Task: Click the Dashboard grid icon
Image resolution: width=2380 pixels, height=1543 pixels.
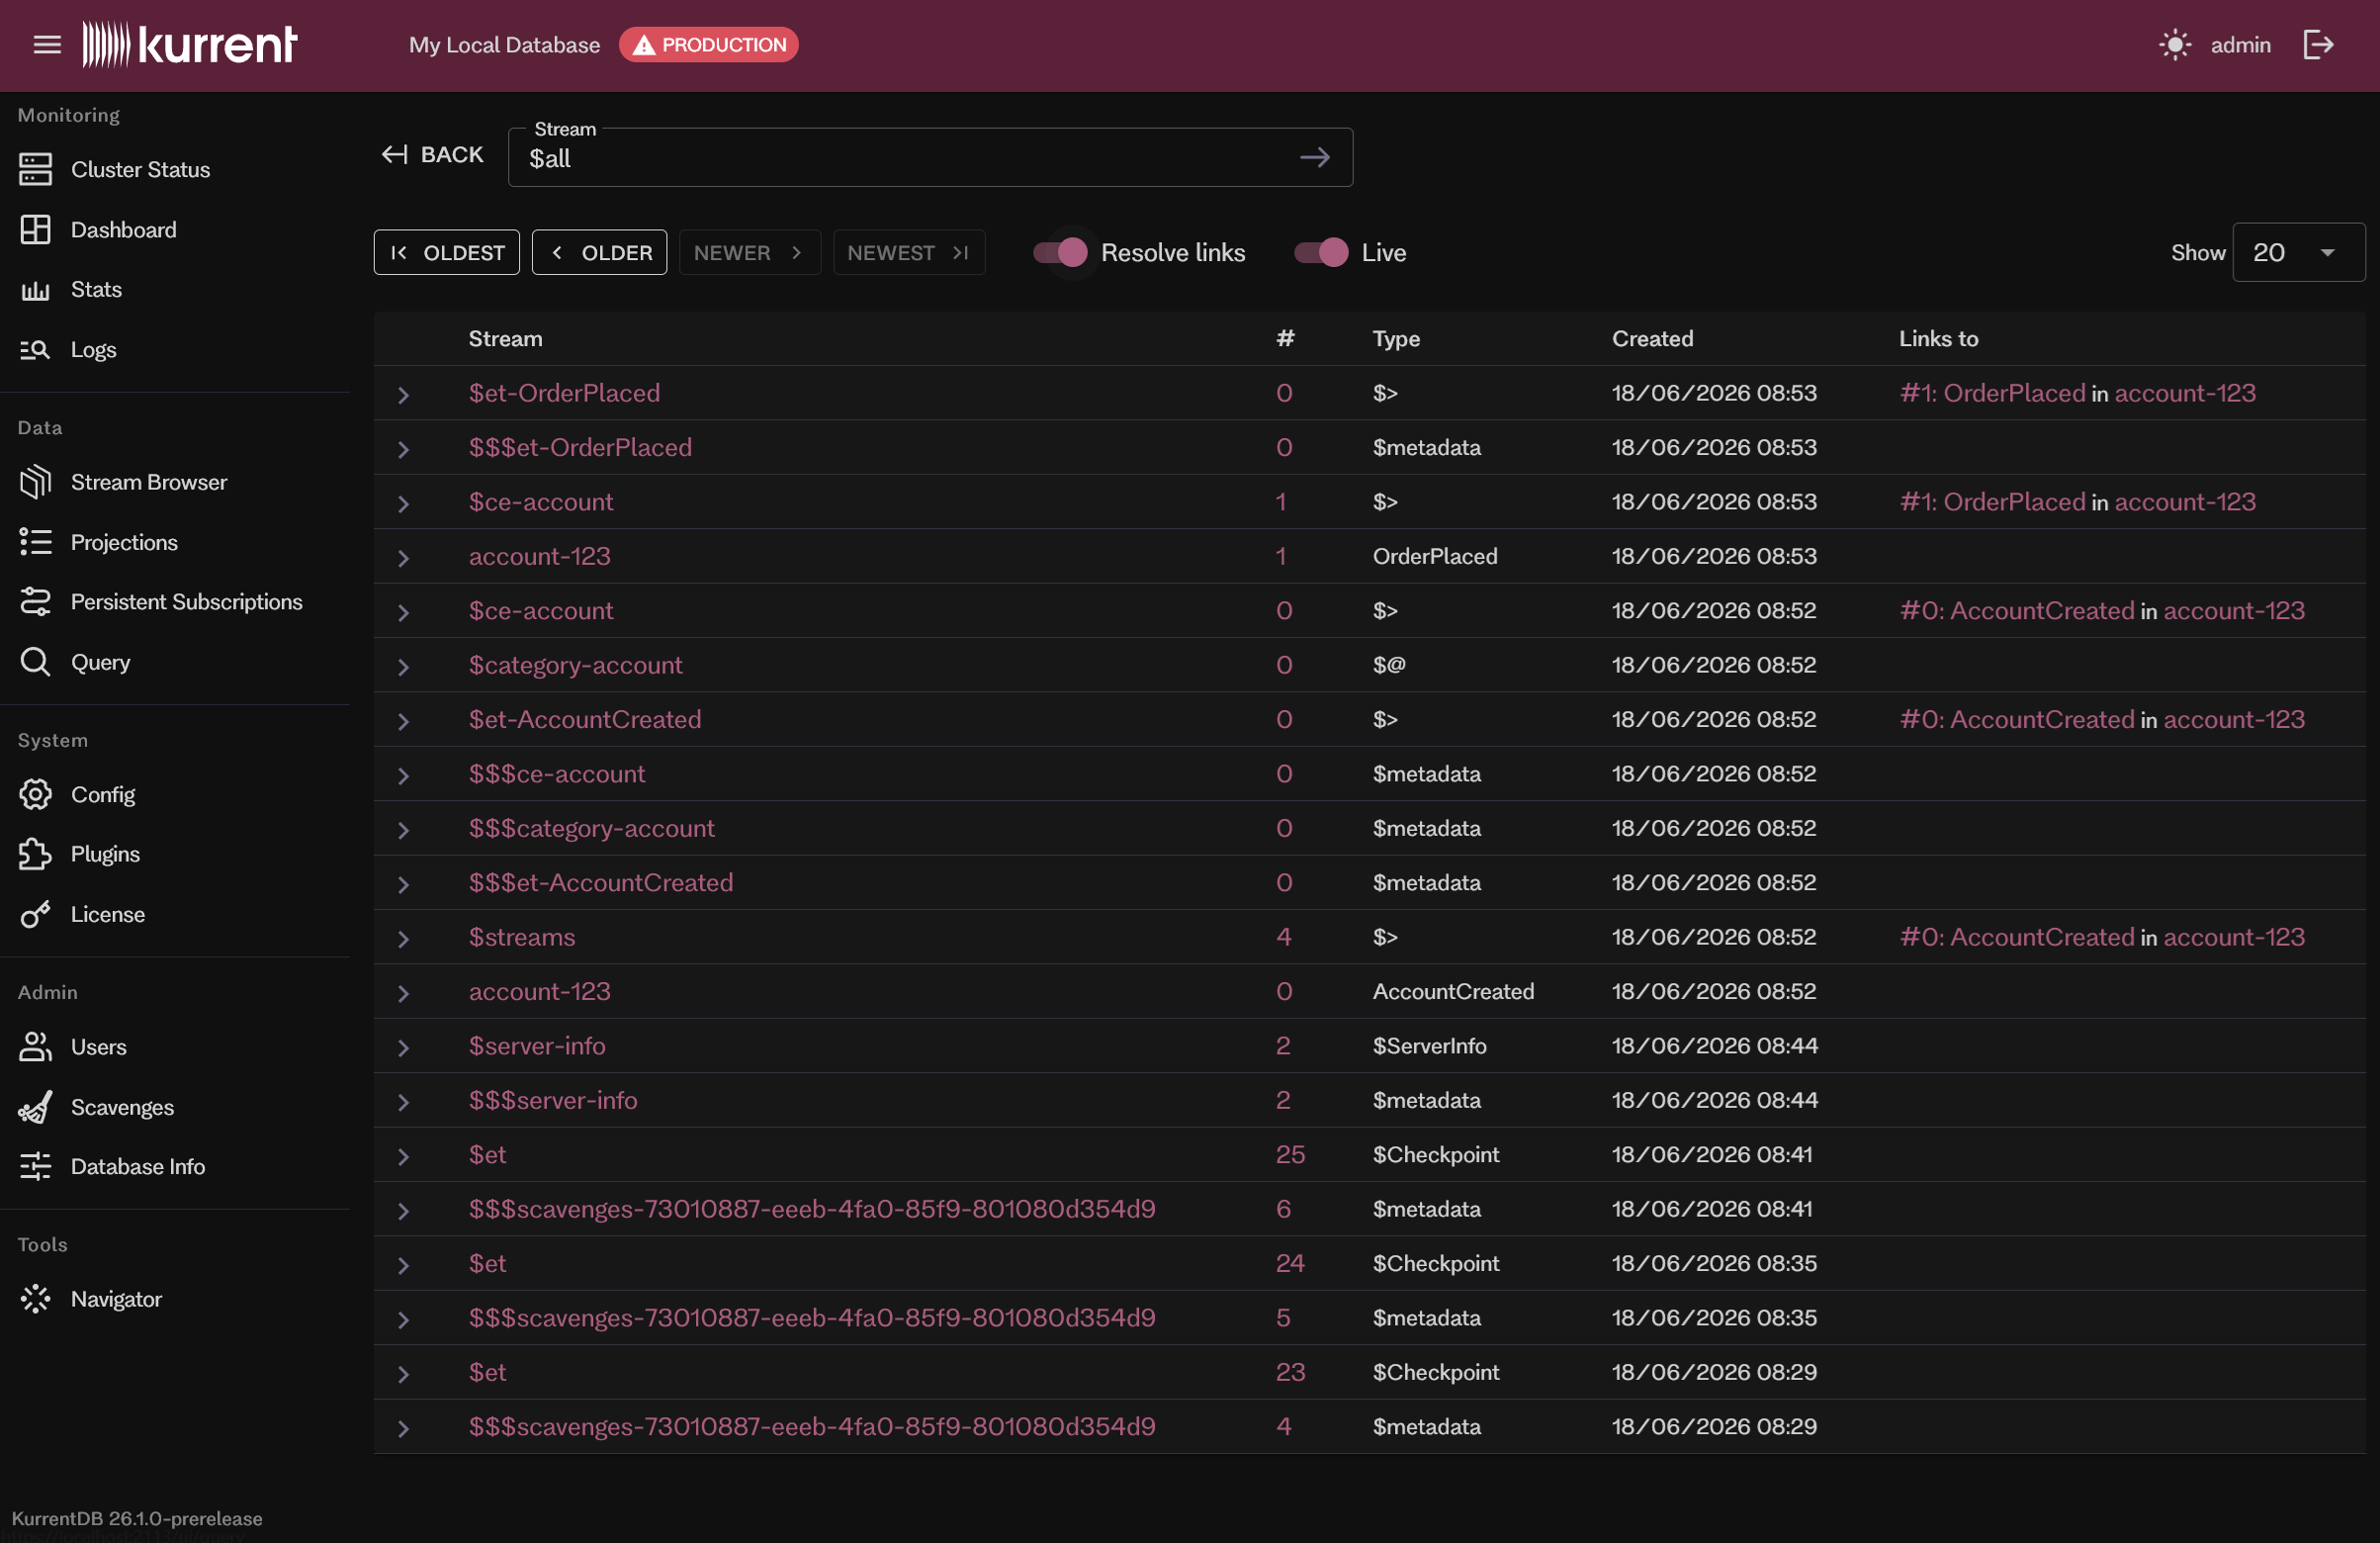Action: pos(35,229)
